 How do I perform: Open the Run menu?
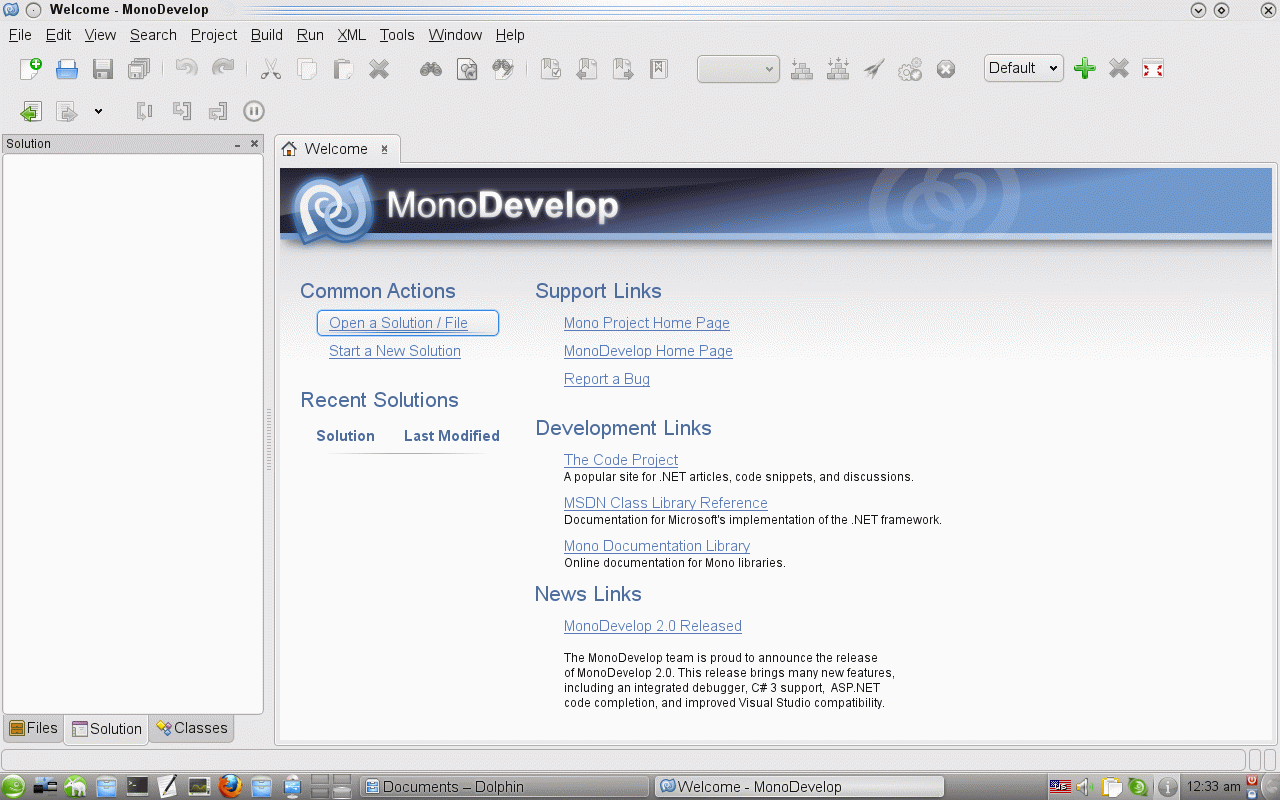point(310,35)
